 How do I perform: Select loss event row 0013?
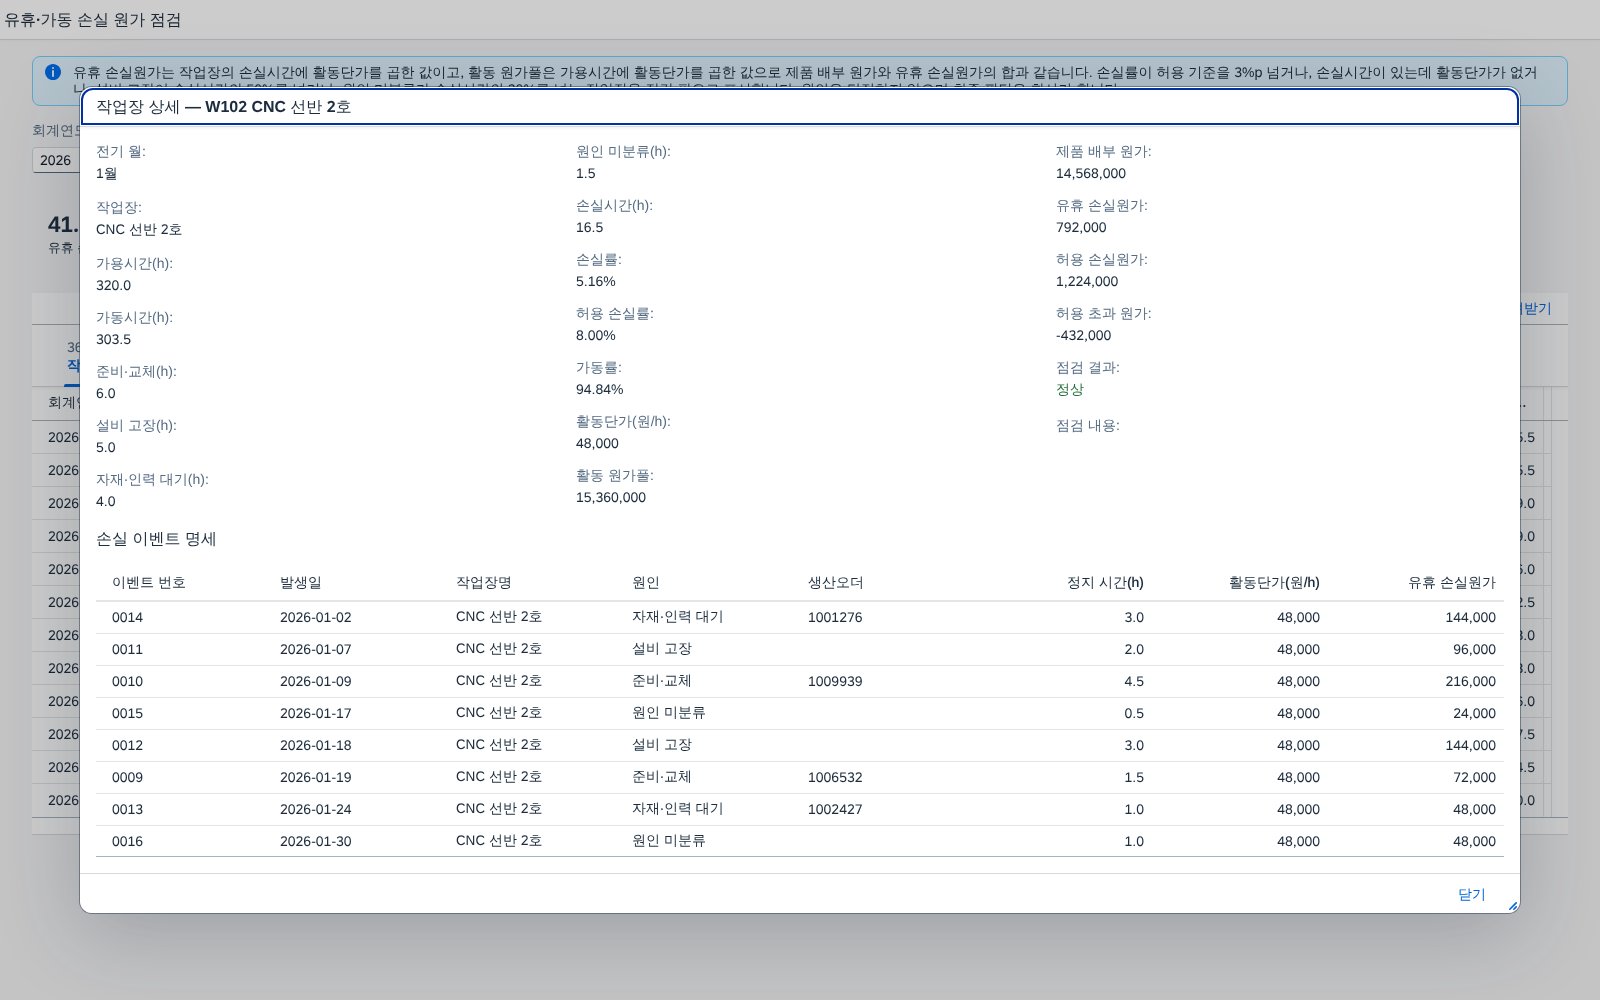point(800,809)
